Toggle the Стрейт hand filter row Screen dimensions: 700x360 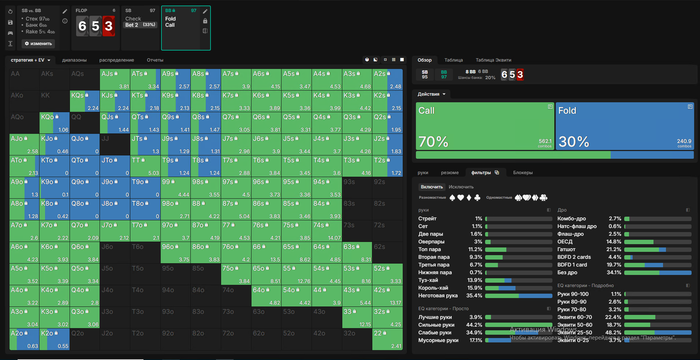[485, 219]
